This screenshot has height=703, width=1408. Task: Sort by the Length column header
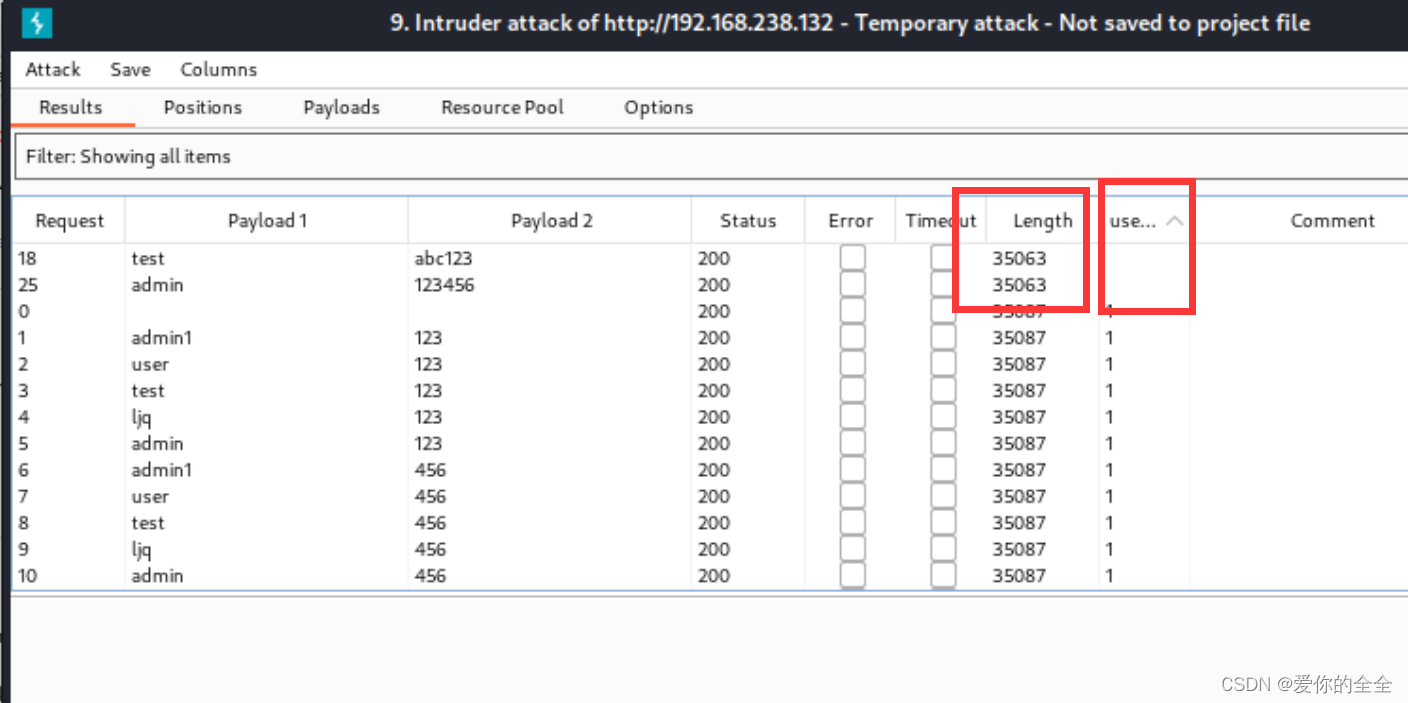click(x=1043, y=221)
